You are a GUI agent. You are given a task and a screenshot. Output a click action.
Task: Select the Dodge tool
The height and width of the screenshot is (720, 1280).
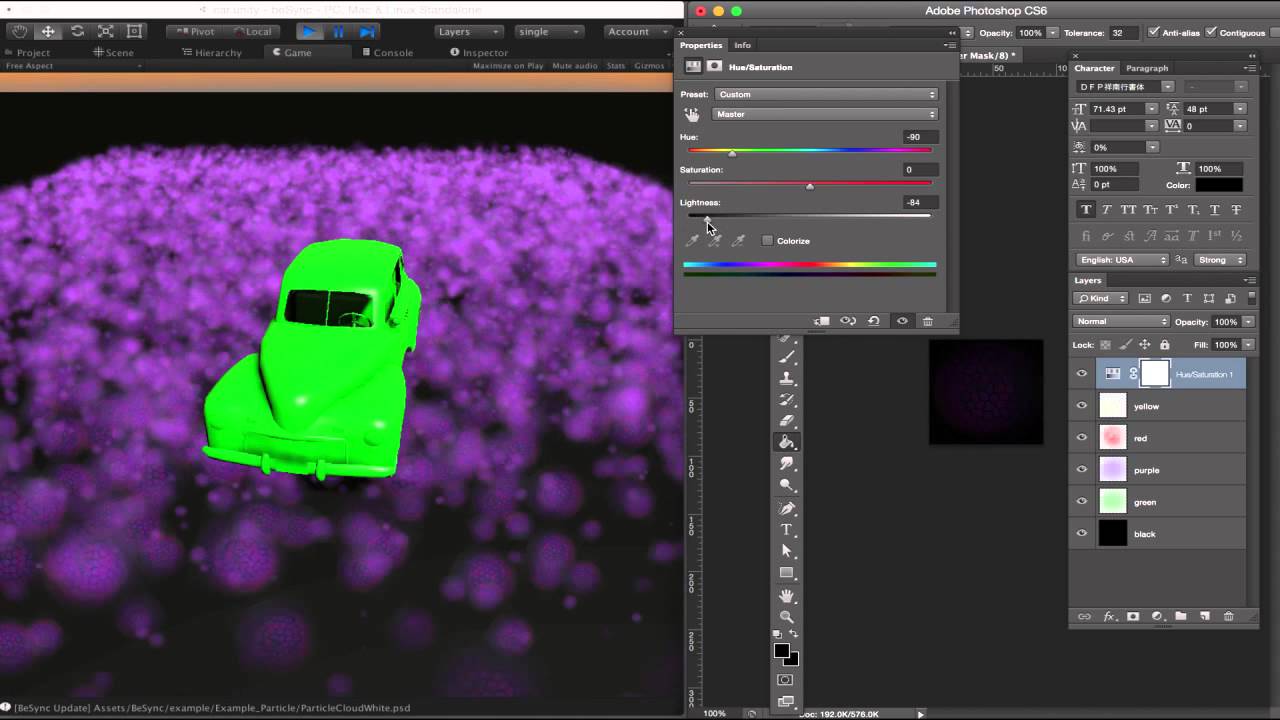click(787, 485)
